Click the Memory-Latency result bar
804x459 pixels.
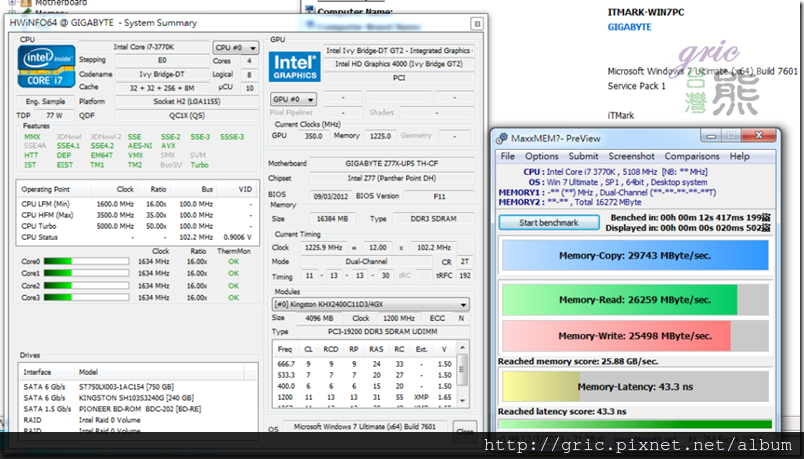(633, 386)
